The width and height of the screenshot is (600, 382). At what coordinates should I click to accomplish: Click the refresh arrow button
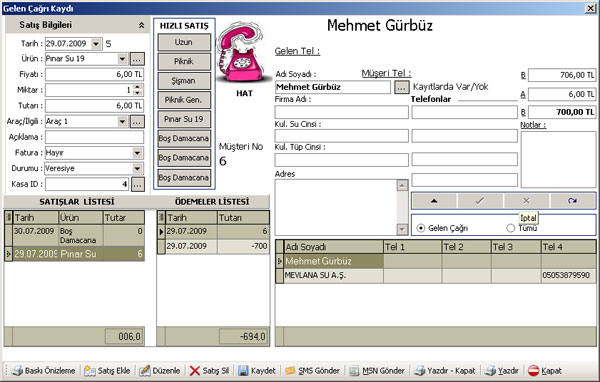(x=572, y=201)
